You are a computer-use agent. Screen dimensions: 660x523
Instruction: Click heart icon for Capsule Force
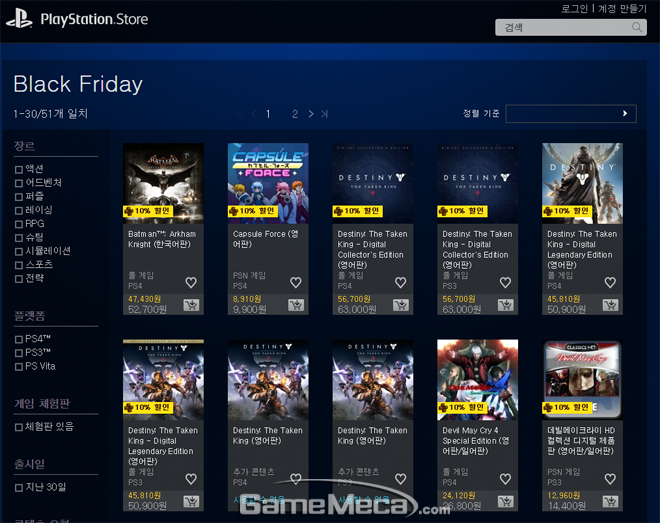pos(296,283)
